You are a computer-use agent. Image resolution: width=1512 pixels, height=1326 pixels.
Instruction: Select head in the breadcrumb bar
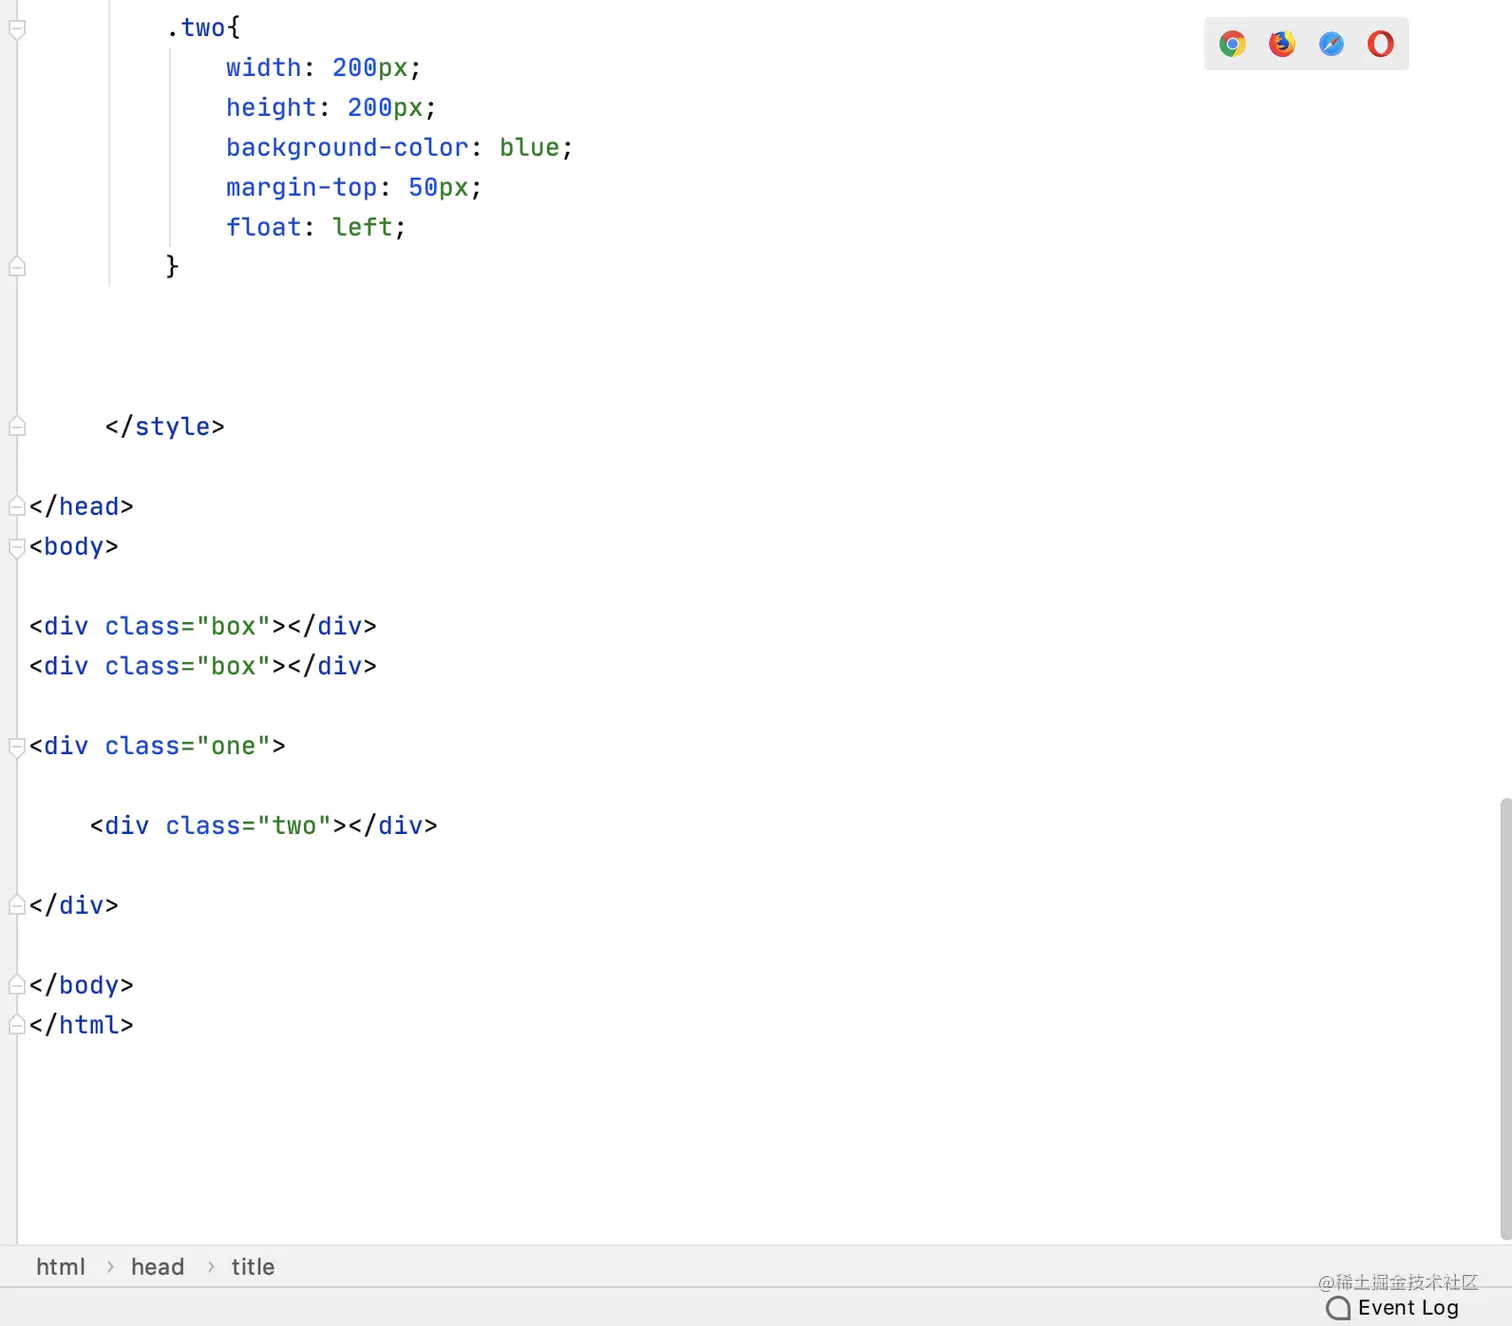click(x=158, y=1267)
